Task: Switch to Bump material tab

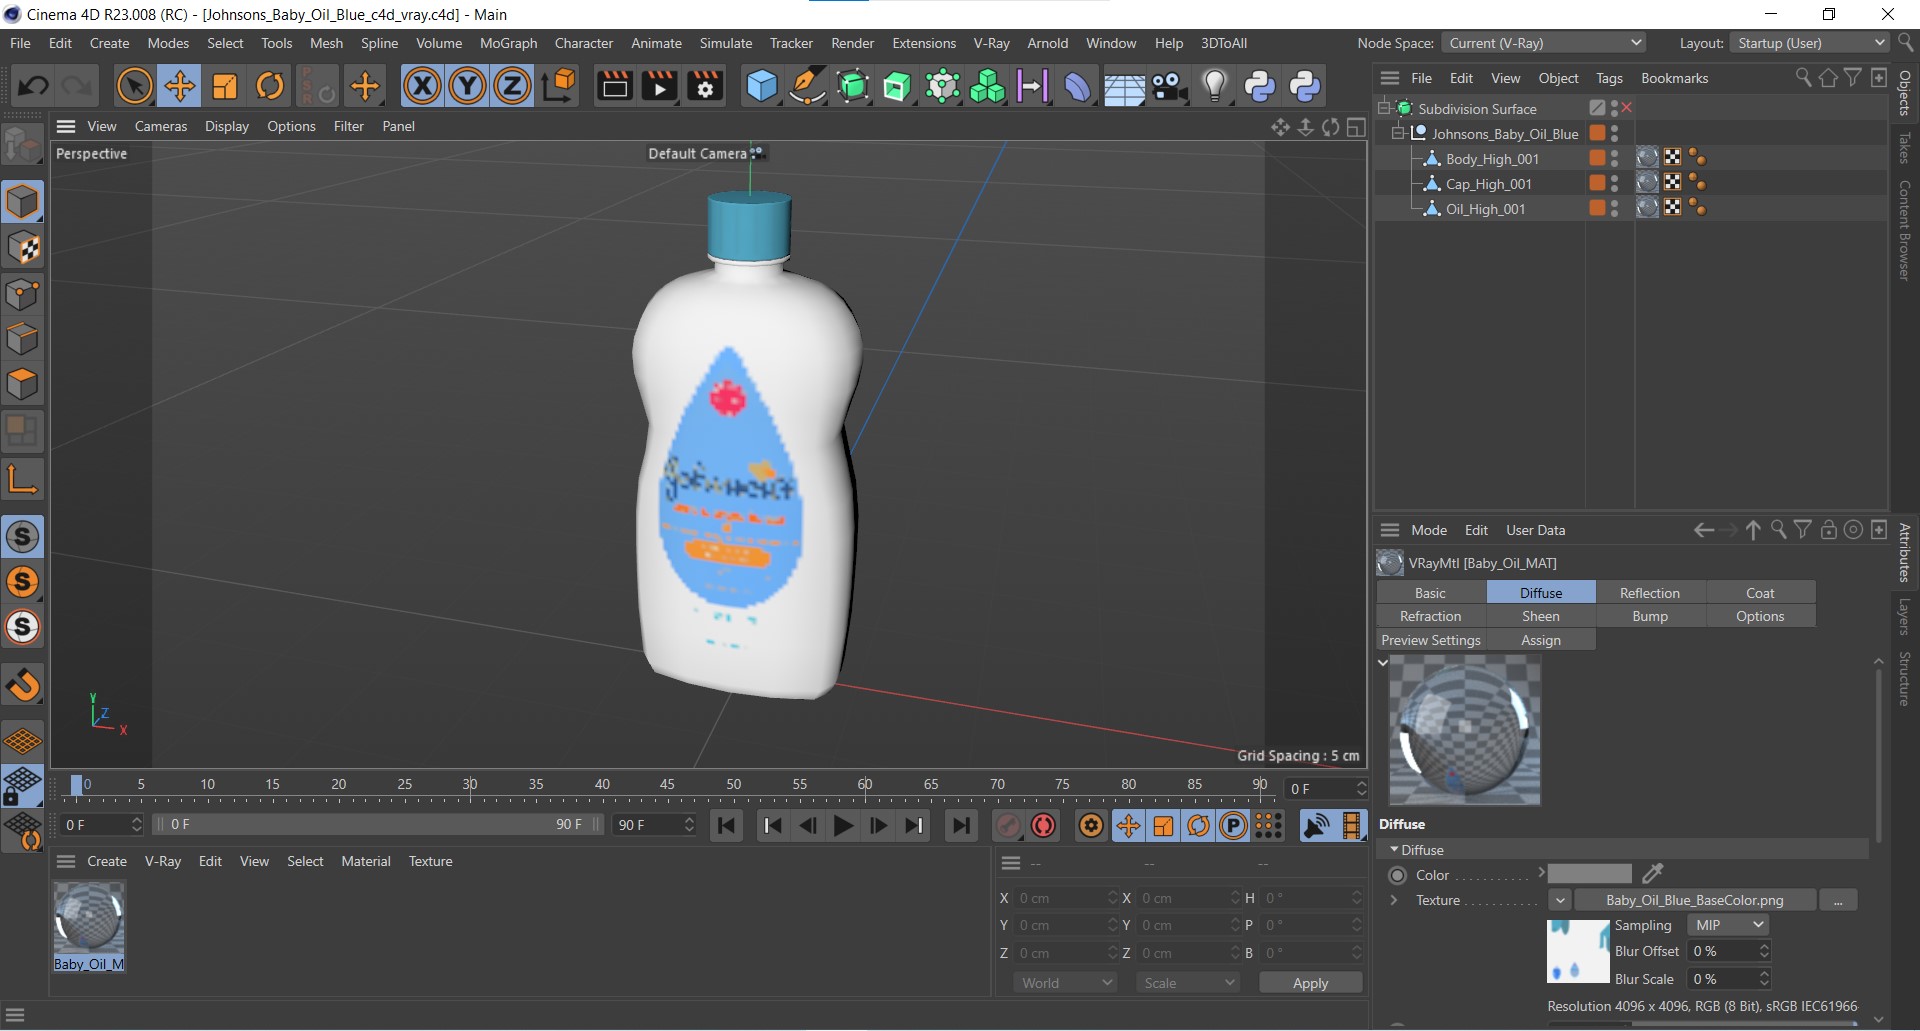Action: (x=1650, y=616)
